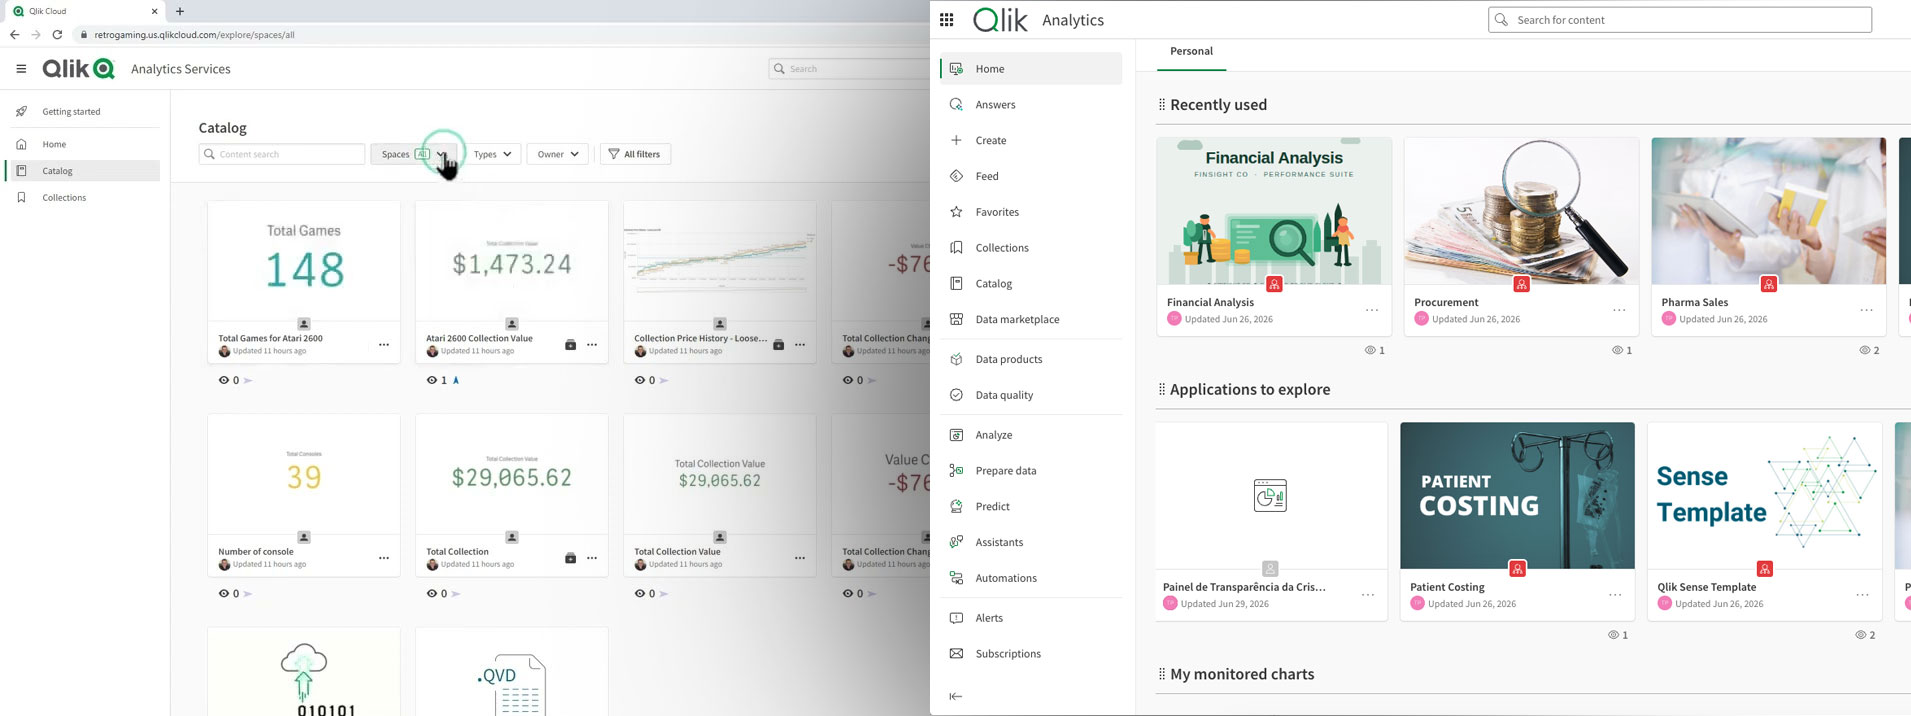Open more options for Patient Costing card
This screenshot has height=716, width=1911.
click(x=1615, y=595)
